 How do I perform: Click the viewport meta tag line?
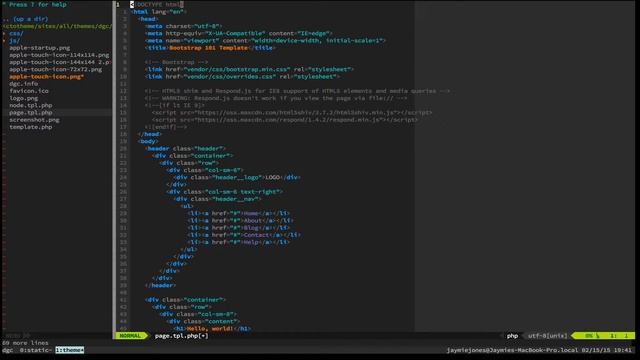click(265, 40)
